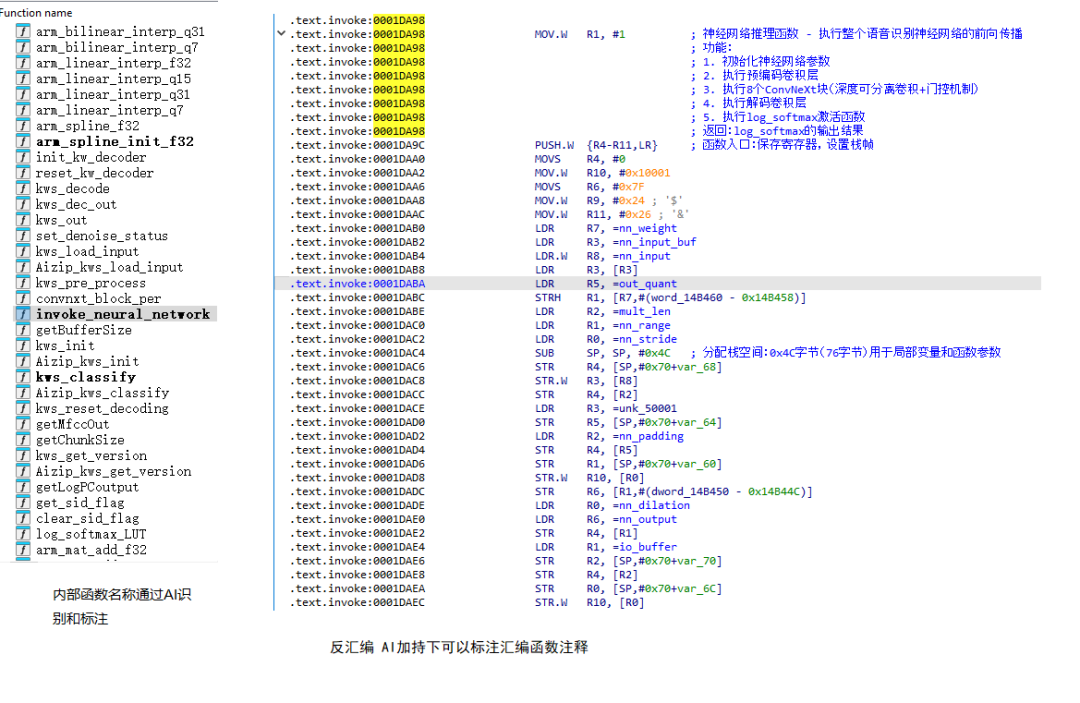The width and height of the screenshot is (1080, 703).
Task: Click the nn_weight symbol reference
Action: [647, 229]
